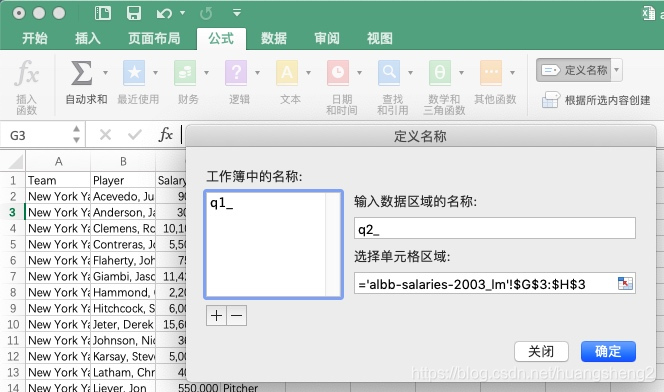664x392 pixels.
Task: Expand the Date and Time dropdown arrow
Action: coord(360,73)
